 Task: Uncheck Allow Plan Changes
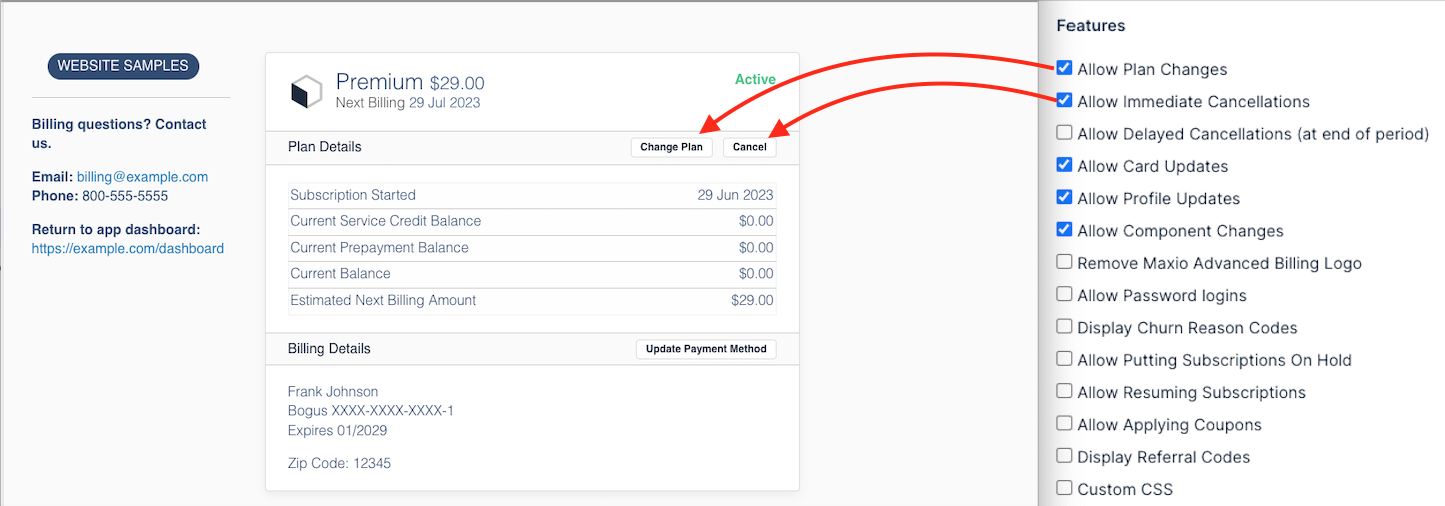[1065, 68]
